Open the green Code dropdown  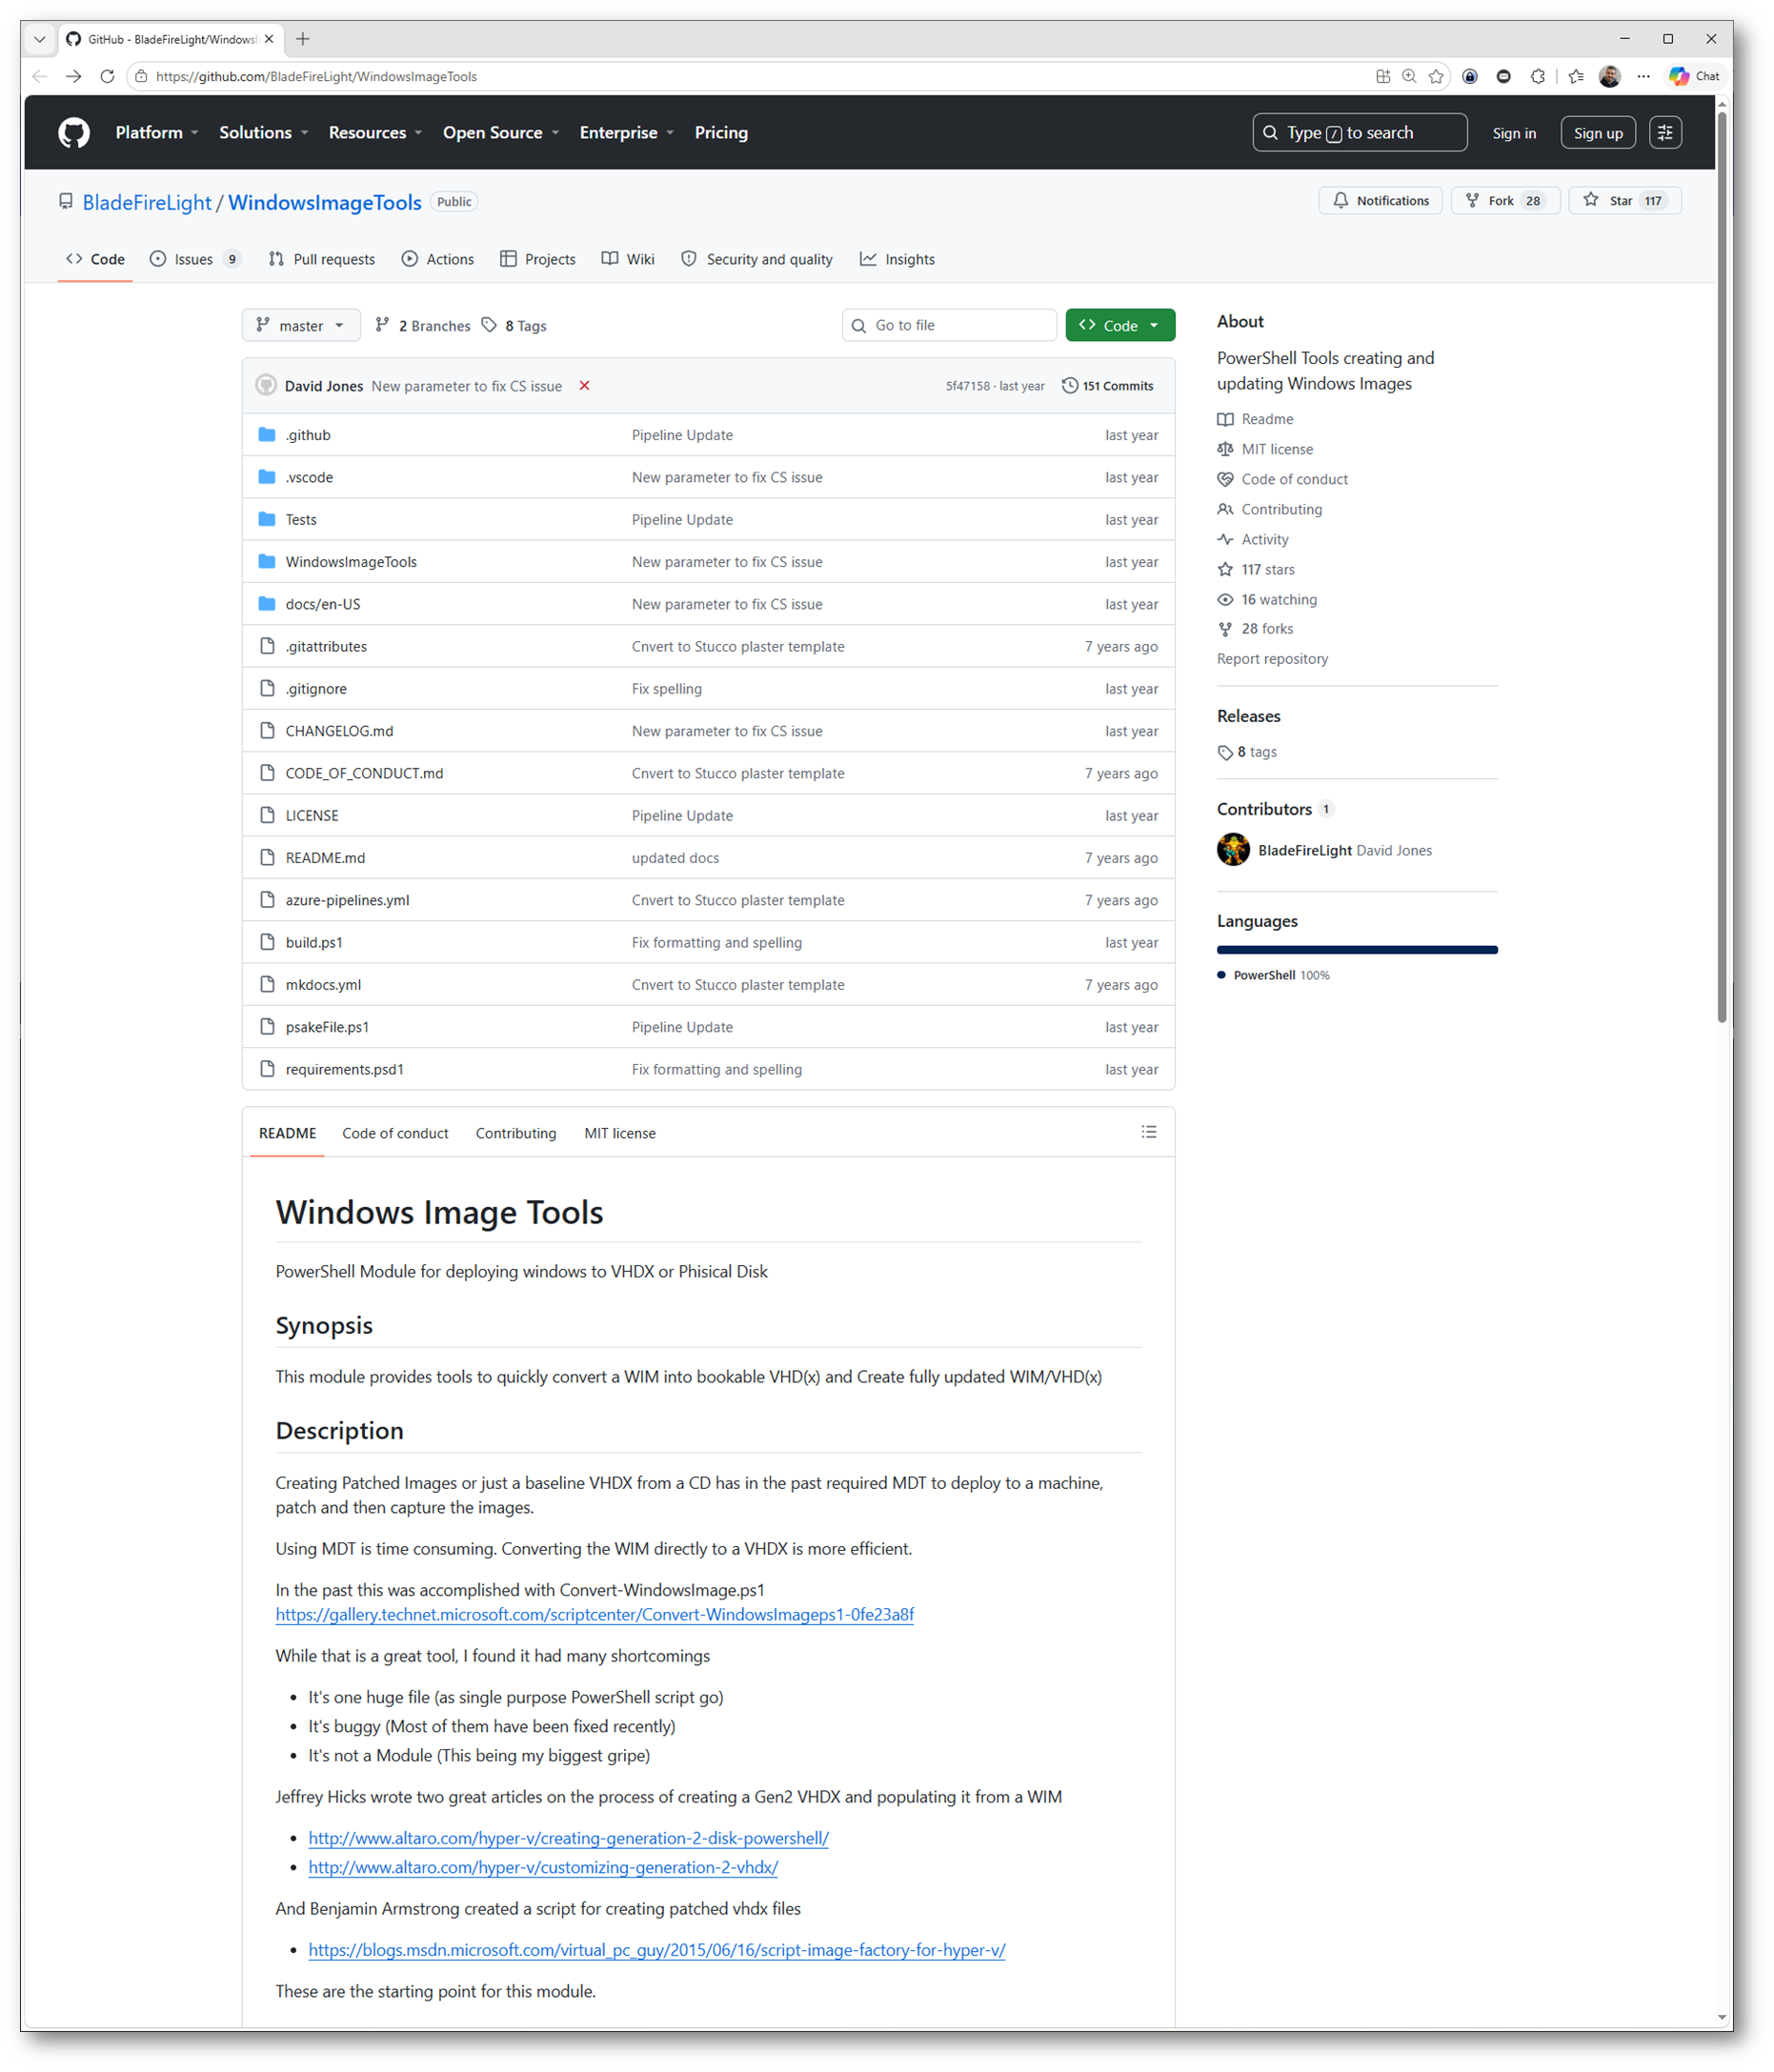1120,326
